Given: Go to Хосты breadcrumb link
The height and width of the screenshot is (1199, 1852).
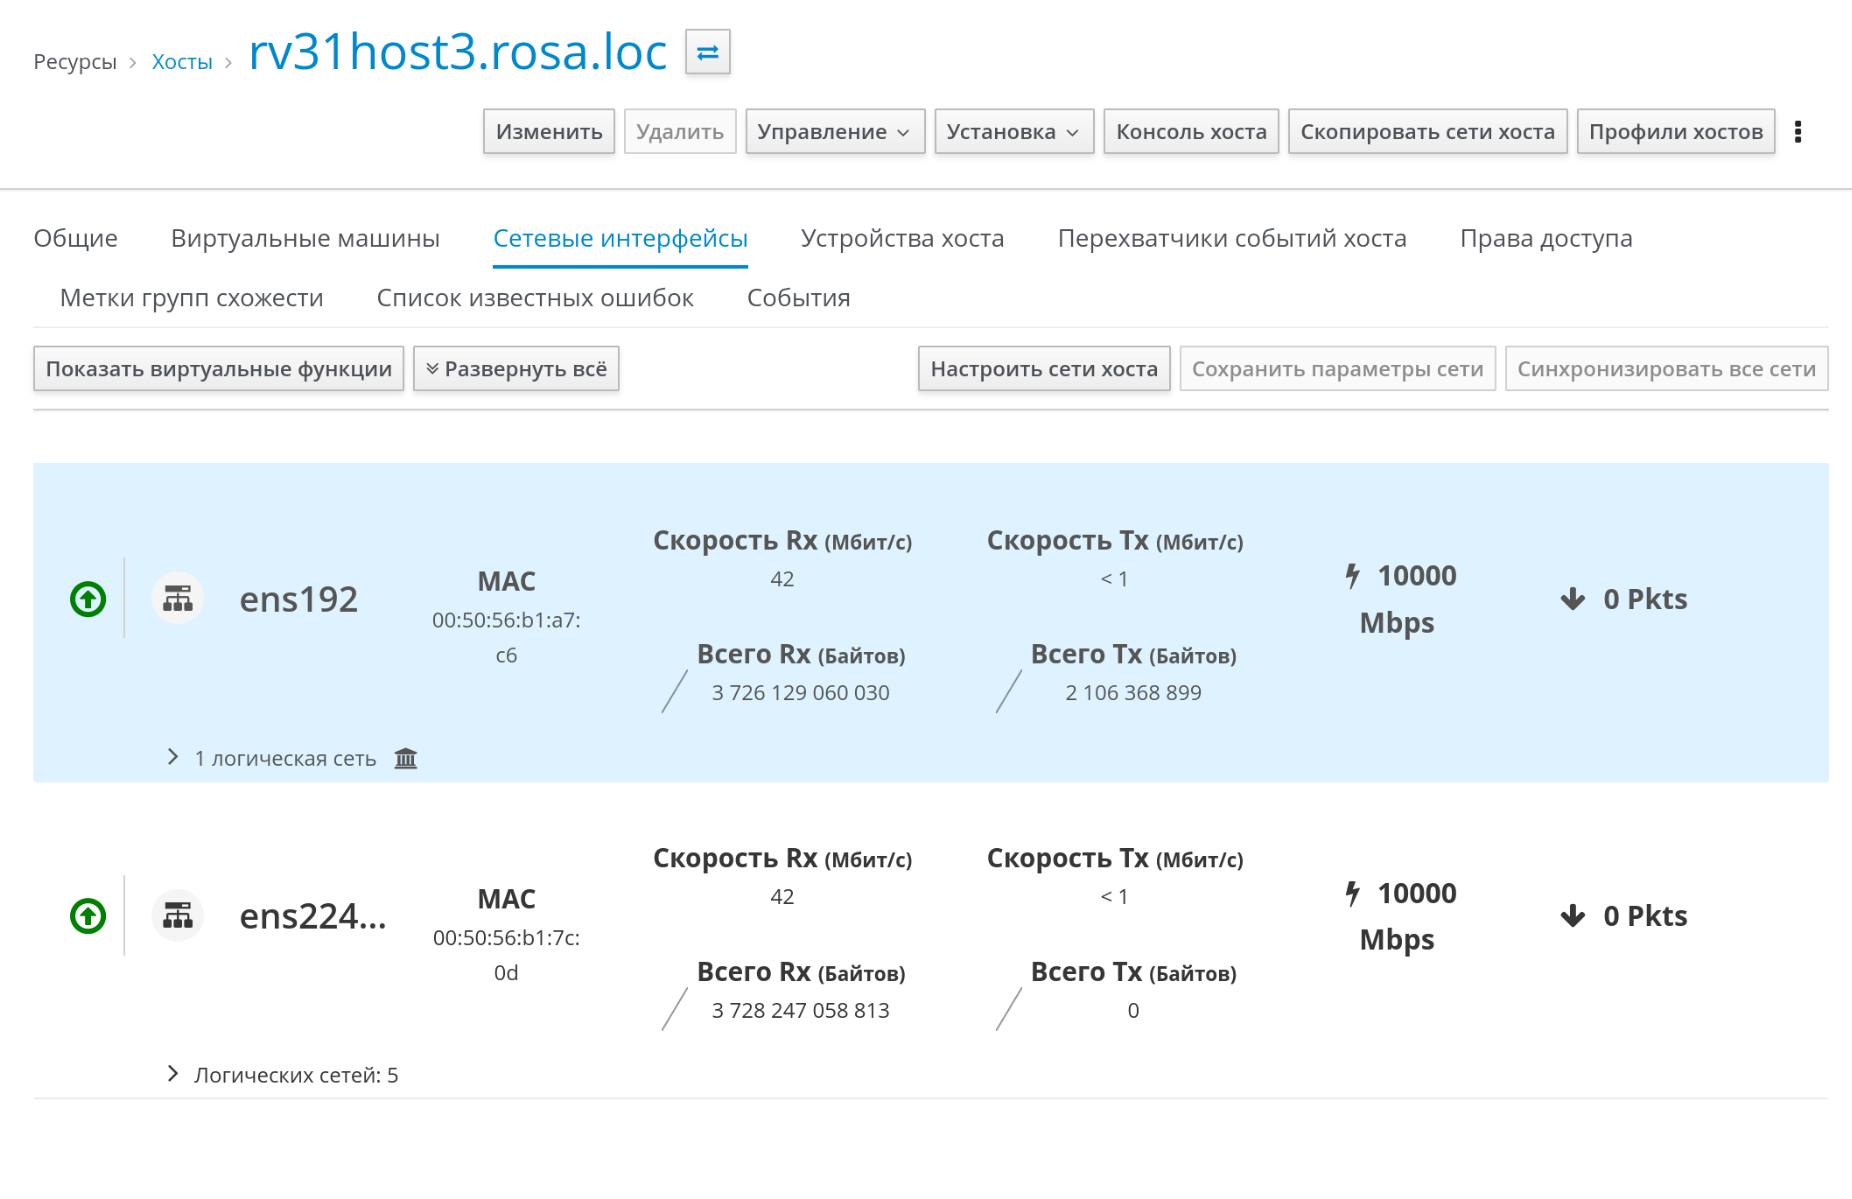Looking at the screenshot, I should [x=182, y=62].
